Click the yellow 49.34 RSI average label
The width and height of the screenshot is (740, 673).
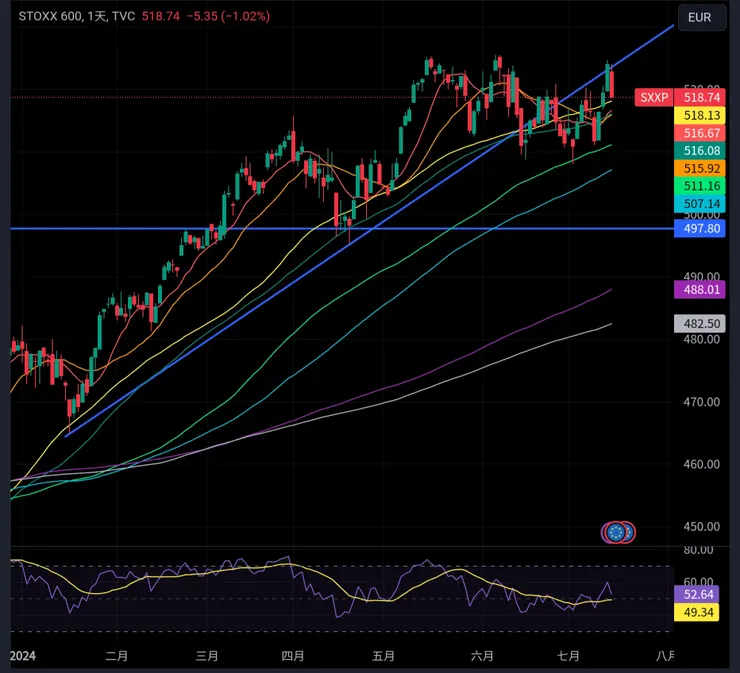tap(696, 613)
